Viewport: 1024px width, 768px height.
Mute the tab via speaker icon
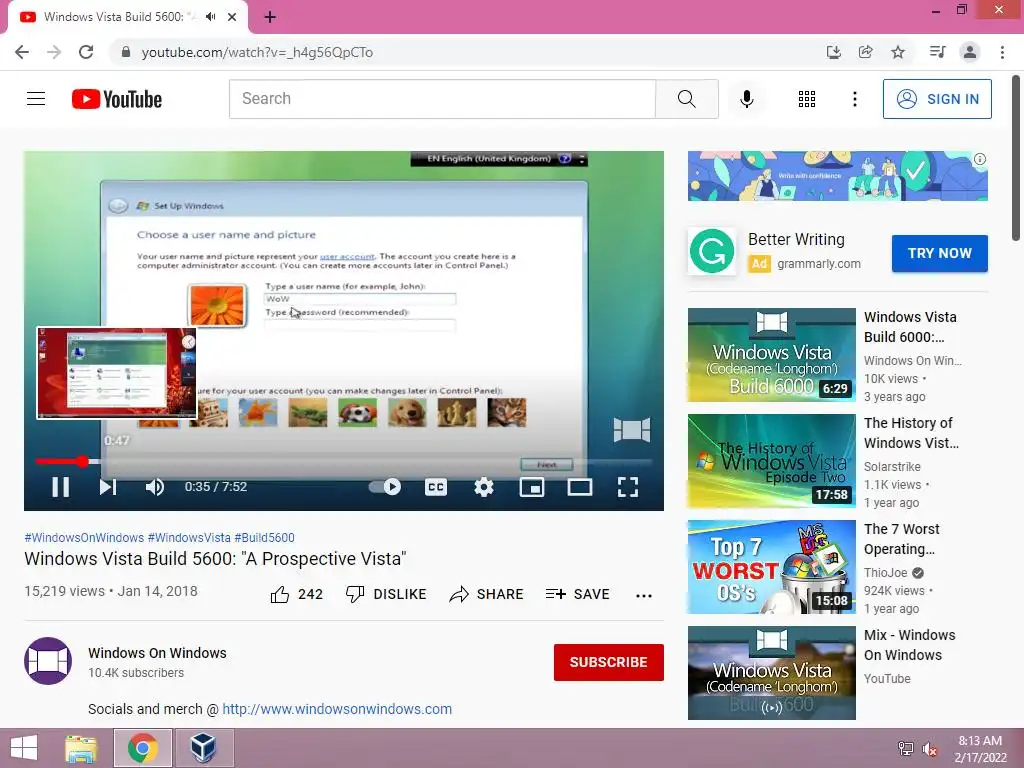point(210,17)
